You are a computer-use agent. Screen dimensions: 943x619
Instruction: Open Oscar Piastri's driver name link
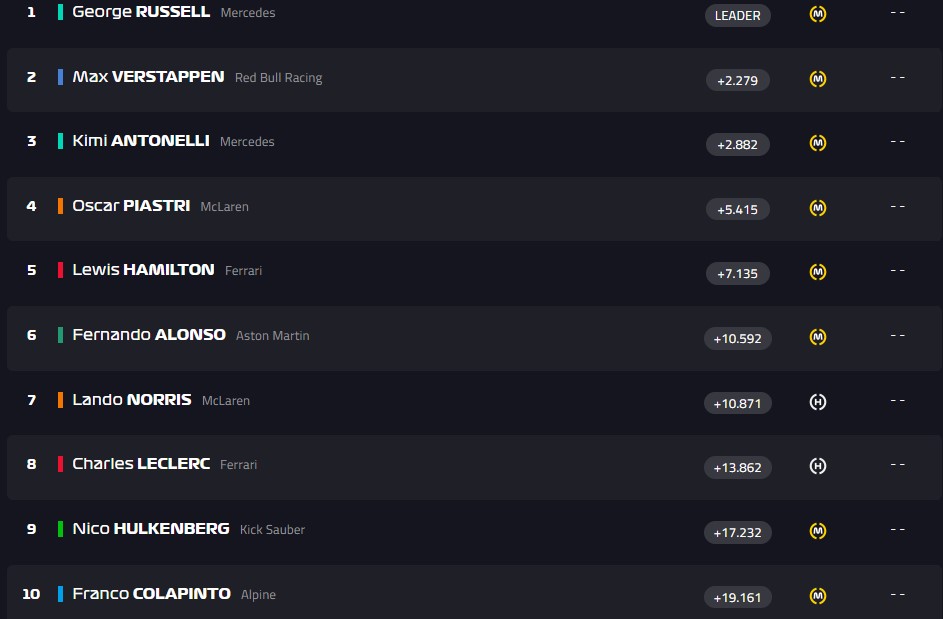[x=131, y=206]
